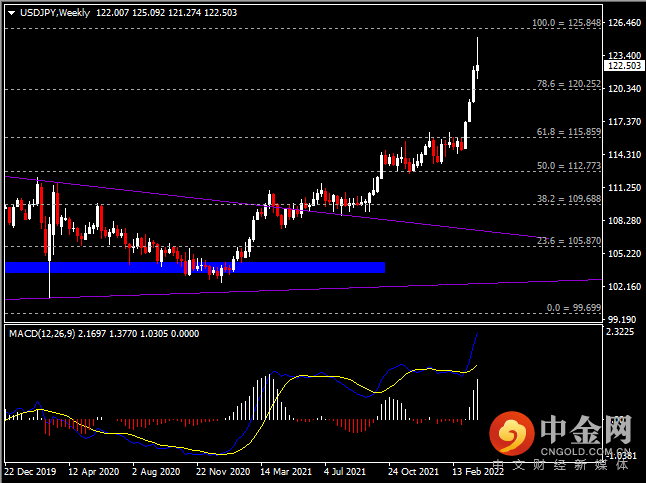Click the 126.460 price axis value
The height and width of the screenshot is (483, 646).
pos(625,23)
